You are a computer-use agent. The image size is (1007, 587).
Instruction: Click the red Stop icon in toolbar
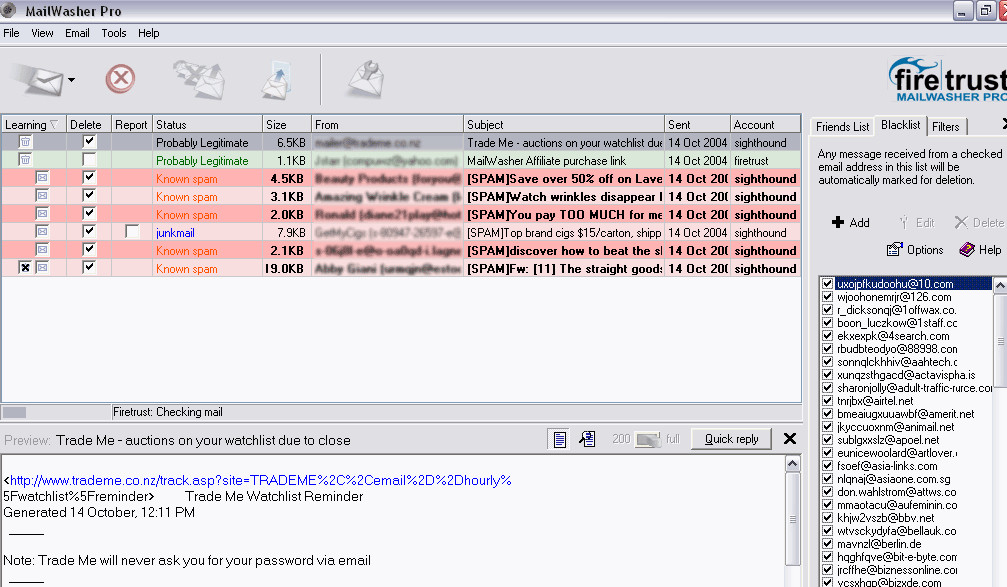(x=120, y=79)
